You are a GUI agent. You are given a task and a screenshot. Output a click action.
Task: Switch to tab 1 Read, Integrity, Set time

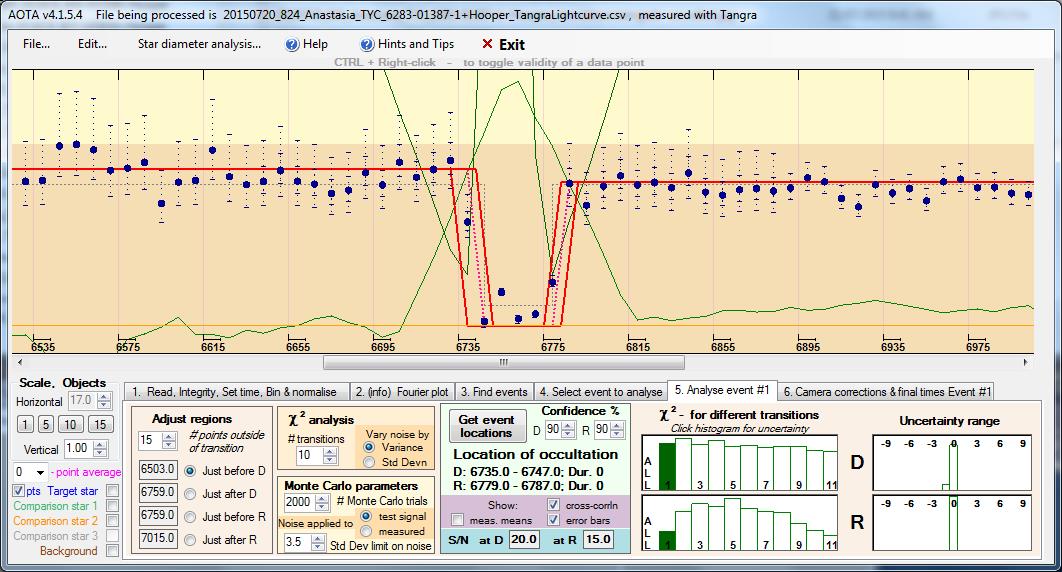[x=236, y=392]
